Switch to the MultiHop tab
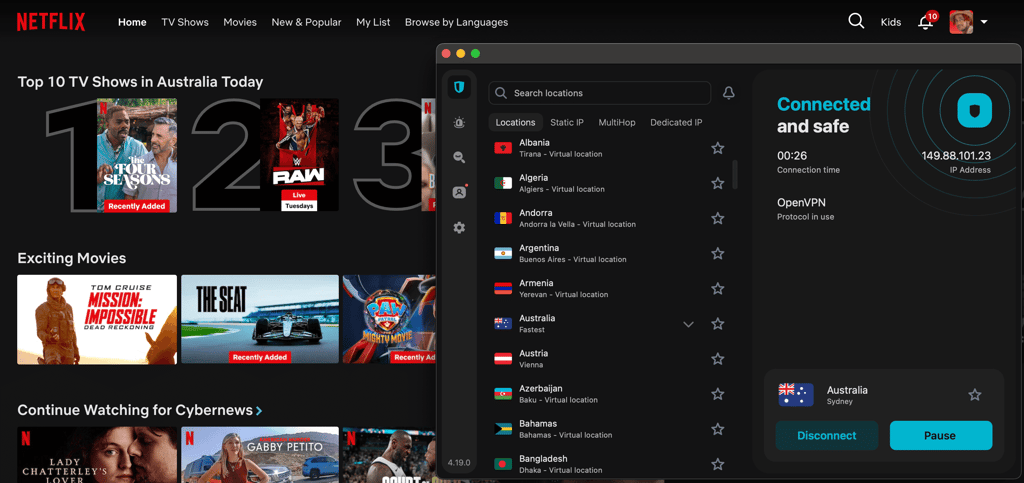This screenshot has width=1024, height=483. pyautogui.click(x=617, y=123)
